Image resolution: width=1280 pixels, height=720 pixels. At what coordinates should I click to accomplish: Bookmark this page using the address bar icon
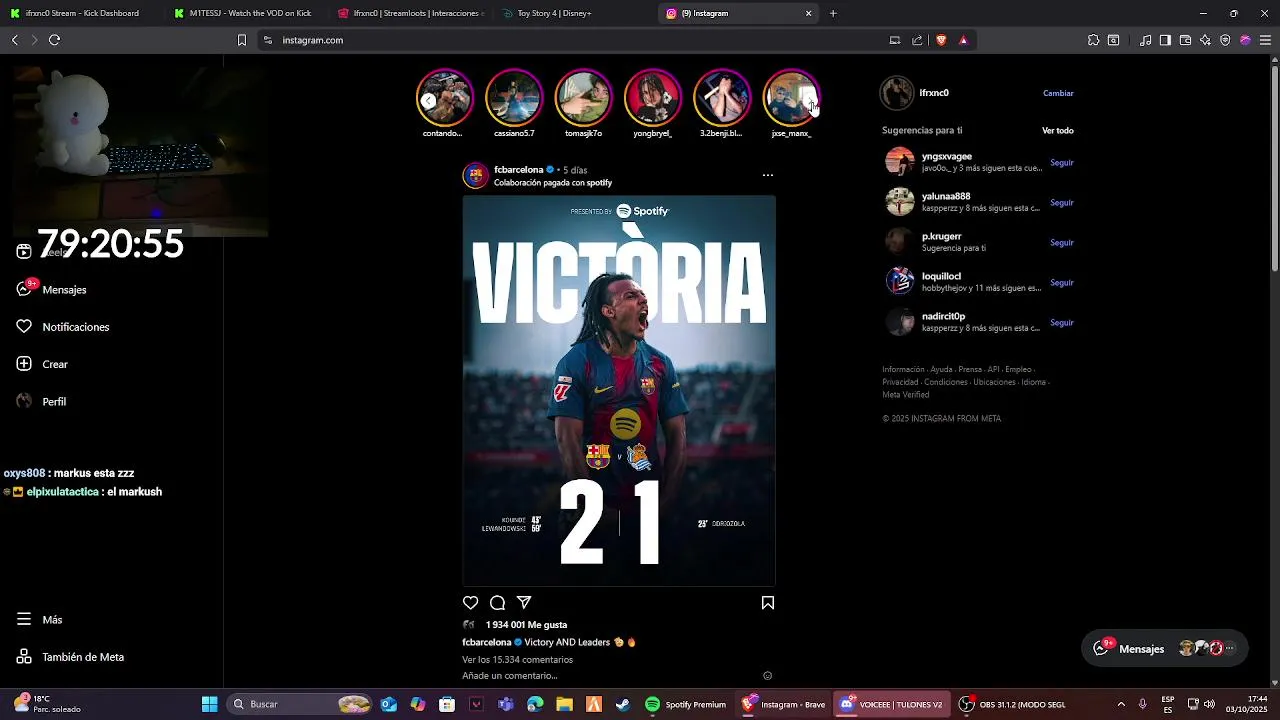pos(241,40)
